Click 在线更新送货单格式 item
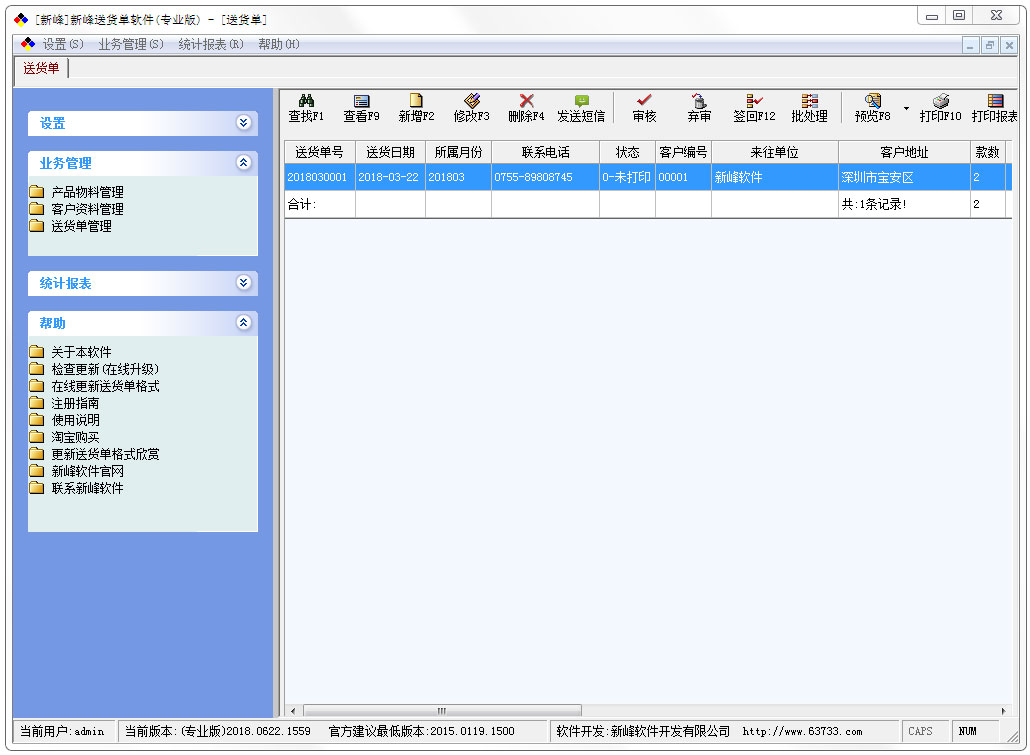The height and width of the screenshot is (755, 1030). (105, 386)
